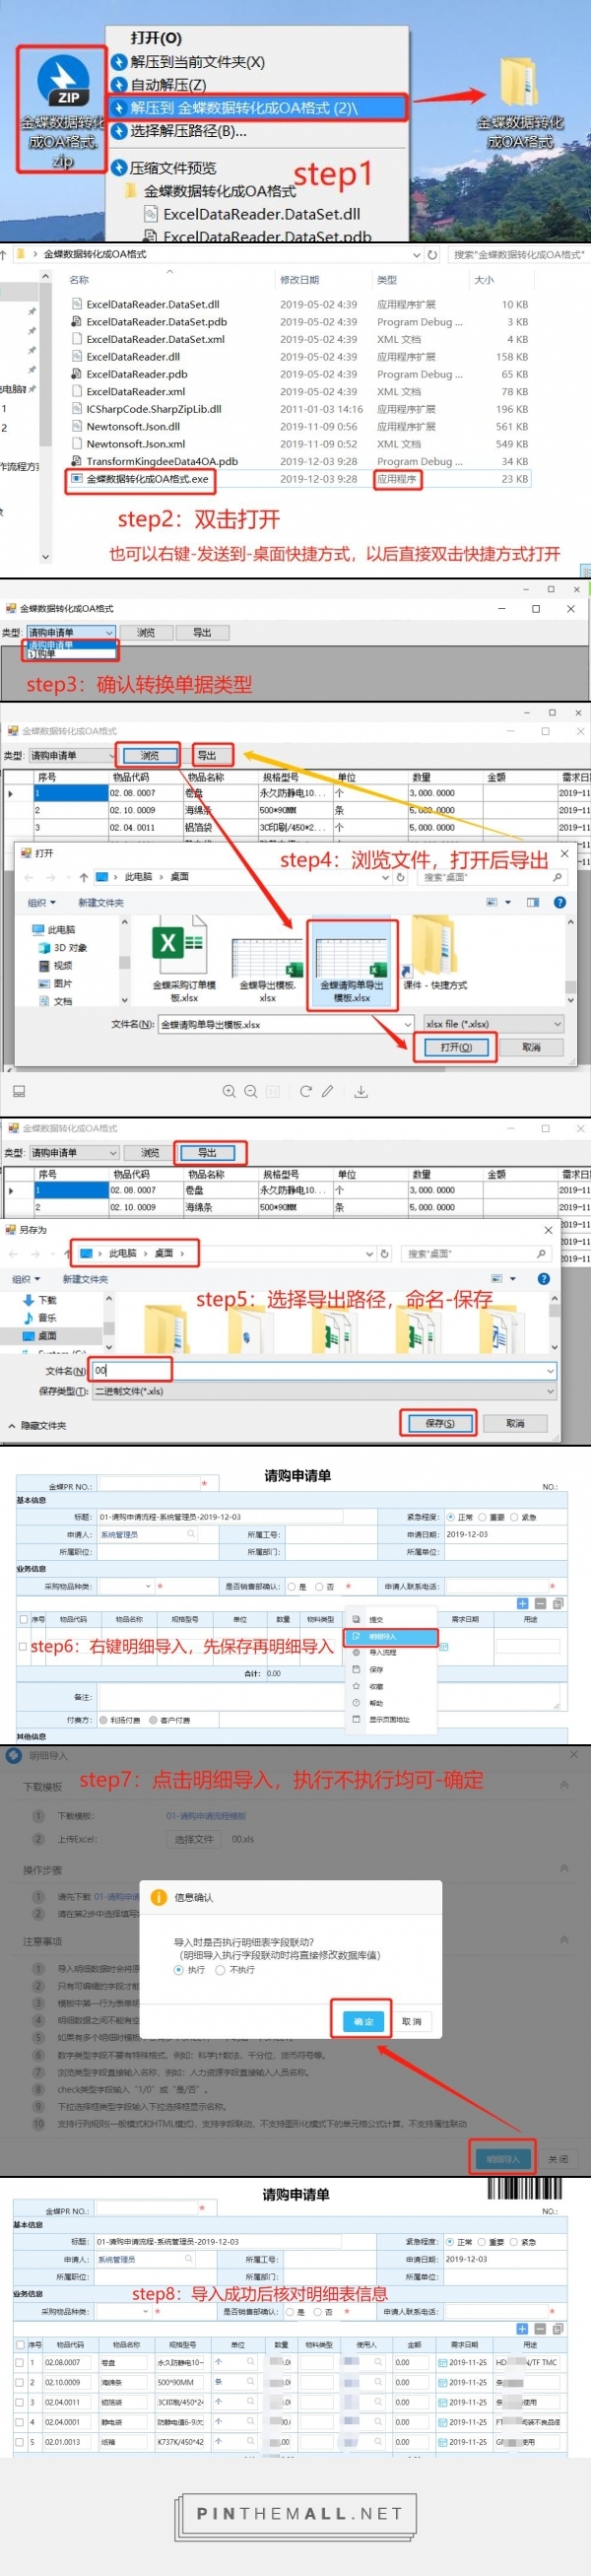Open 组织 dropdown in Open dialog
The width and height of the screenshot is (591, 2576).
[42, 903]
